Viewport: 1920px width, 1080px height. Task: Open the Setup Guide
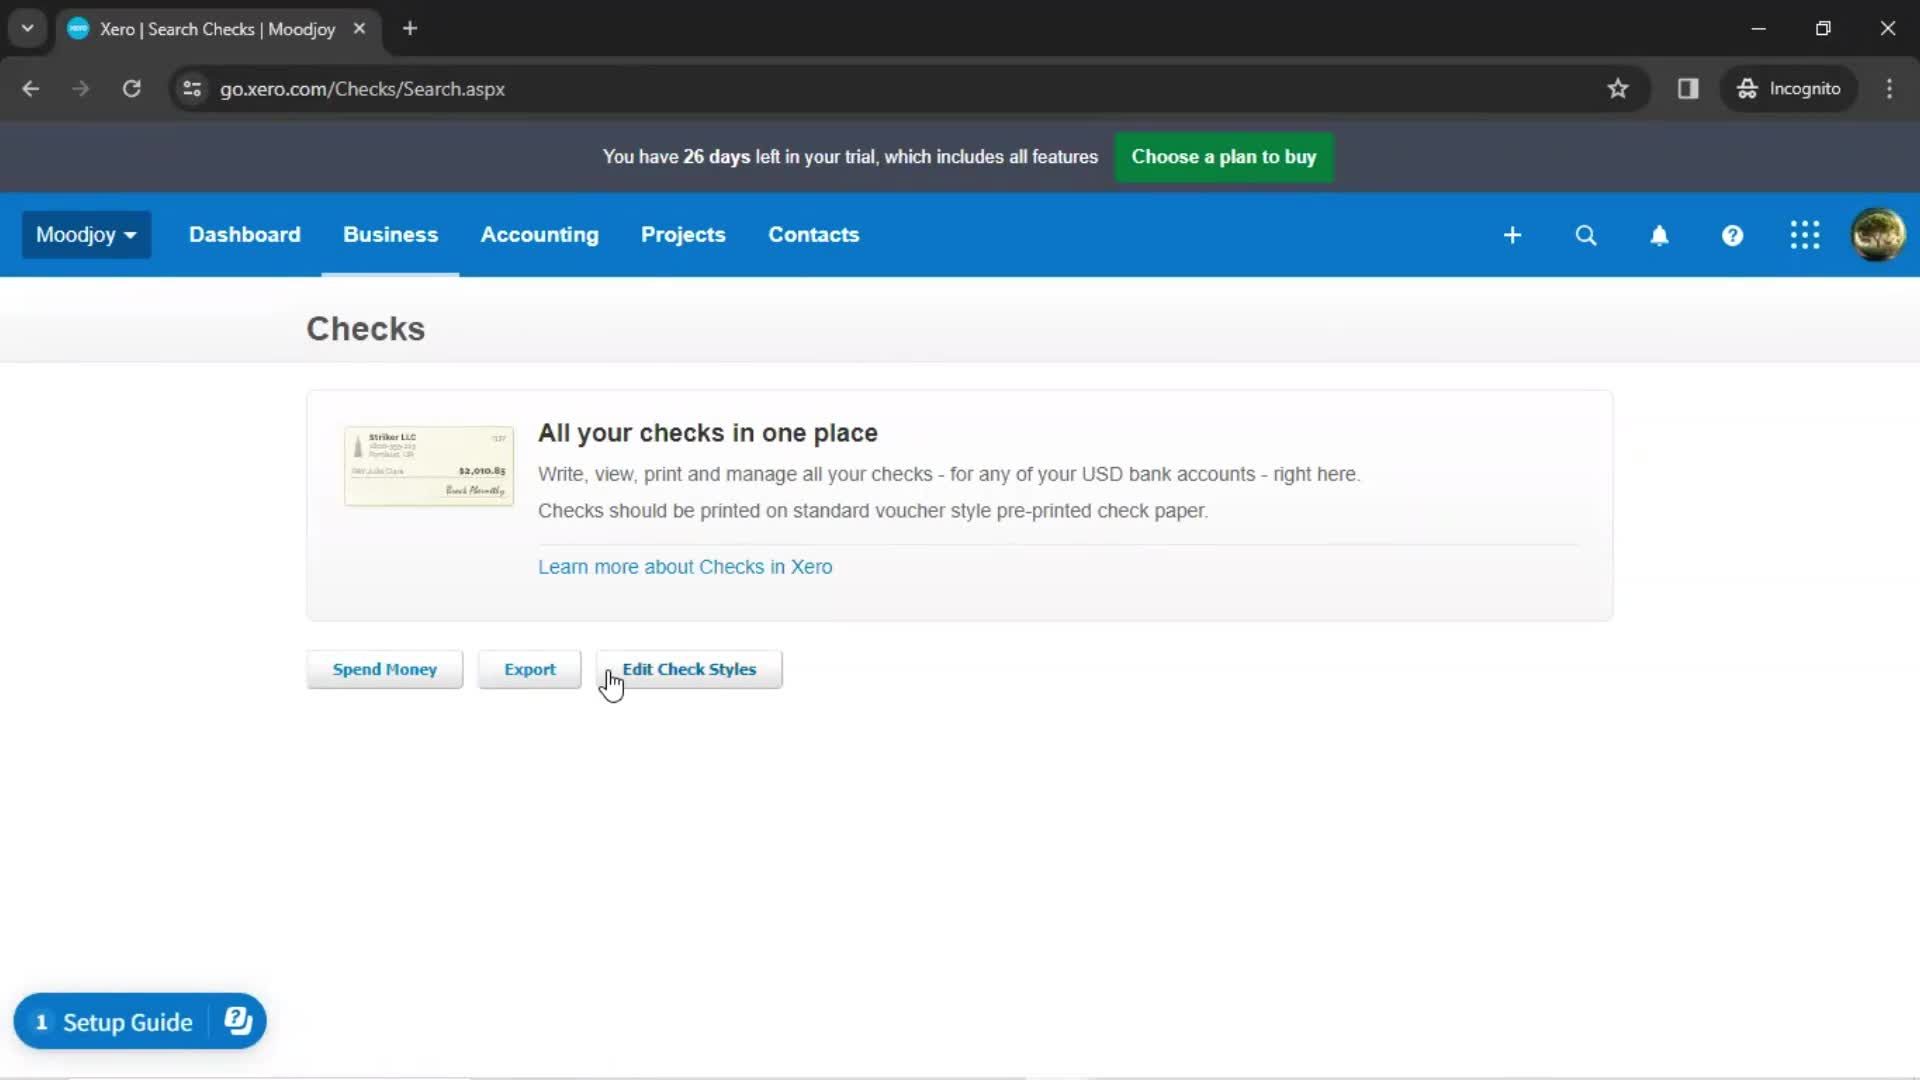pyautogui.click(x=127, y=1022)
